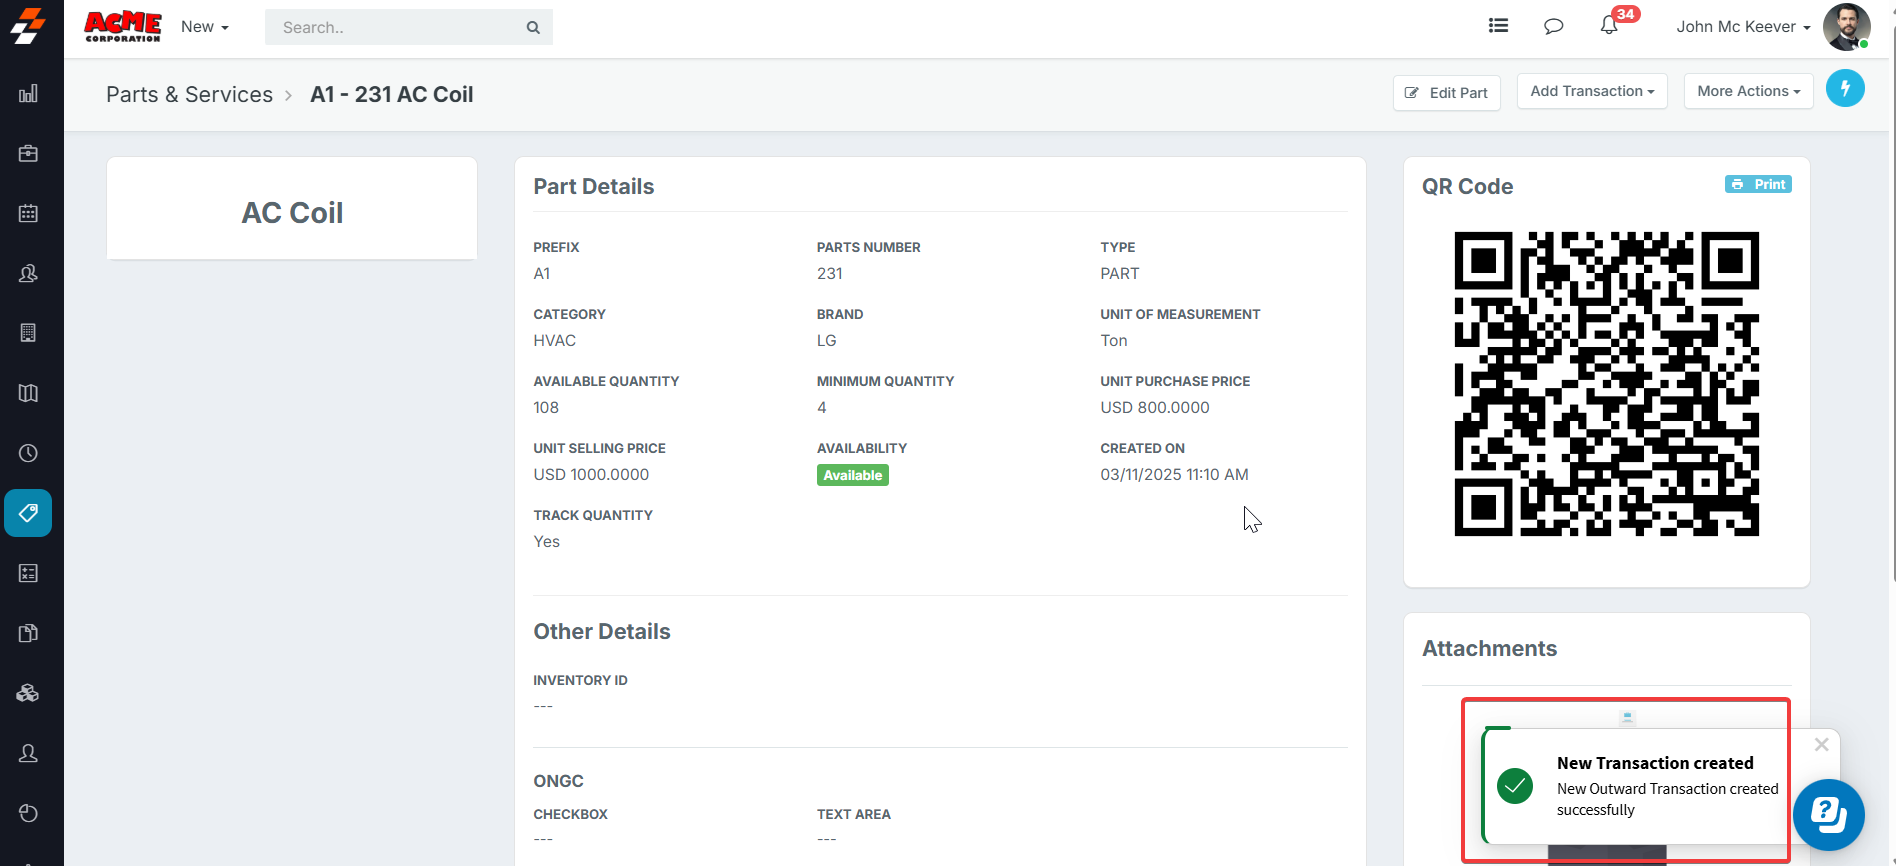Print the QR Code
This screenshot has height=866, width=1896.
tap(1758, 184)
